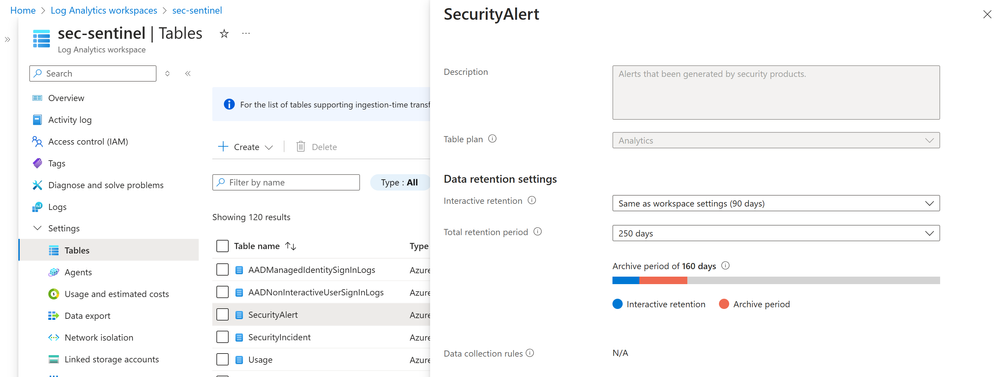Click the Data collection rules info icon
Image resolution: width=999 pixels, height=377 pixels.
click(530, 353)
